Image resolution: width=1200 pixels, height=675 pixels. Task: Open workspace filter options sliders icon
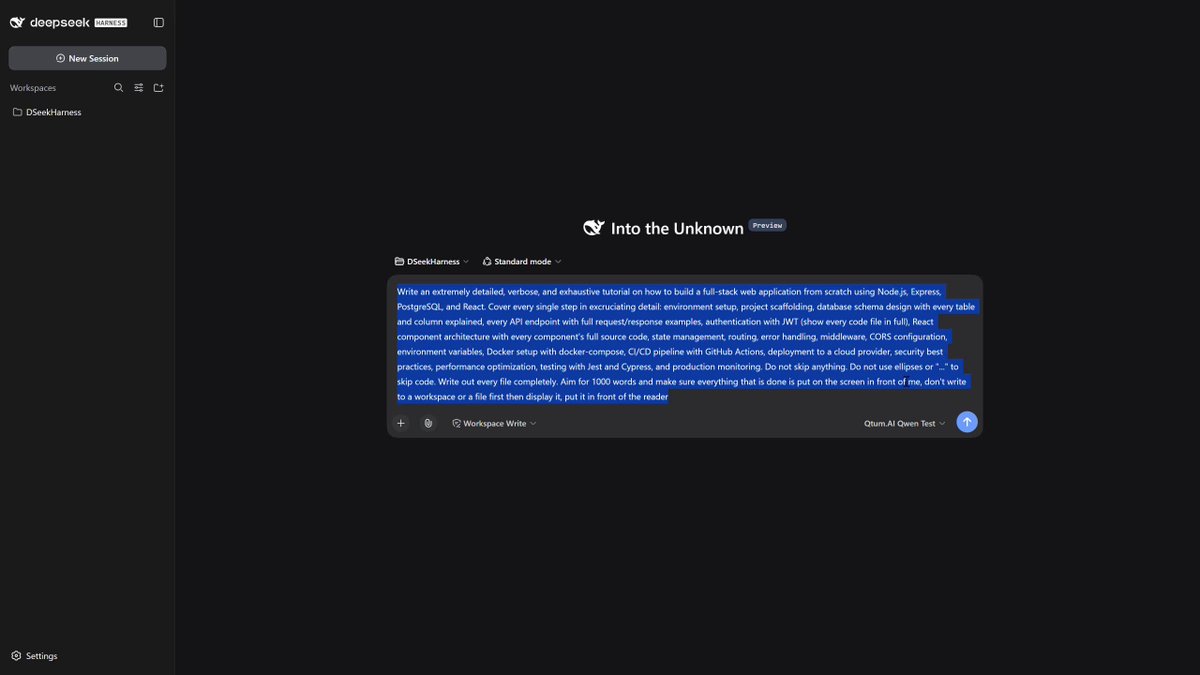[139, 88]
